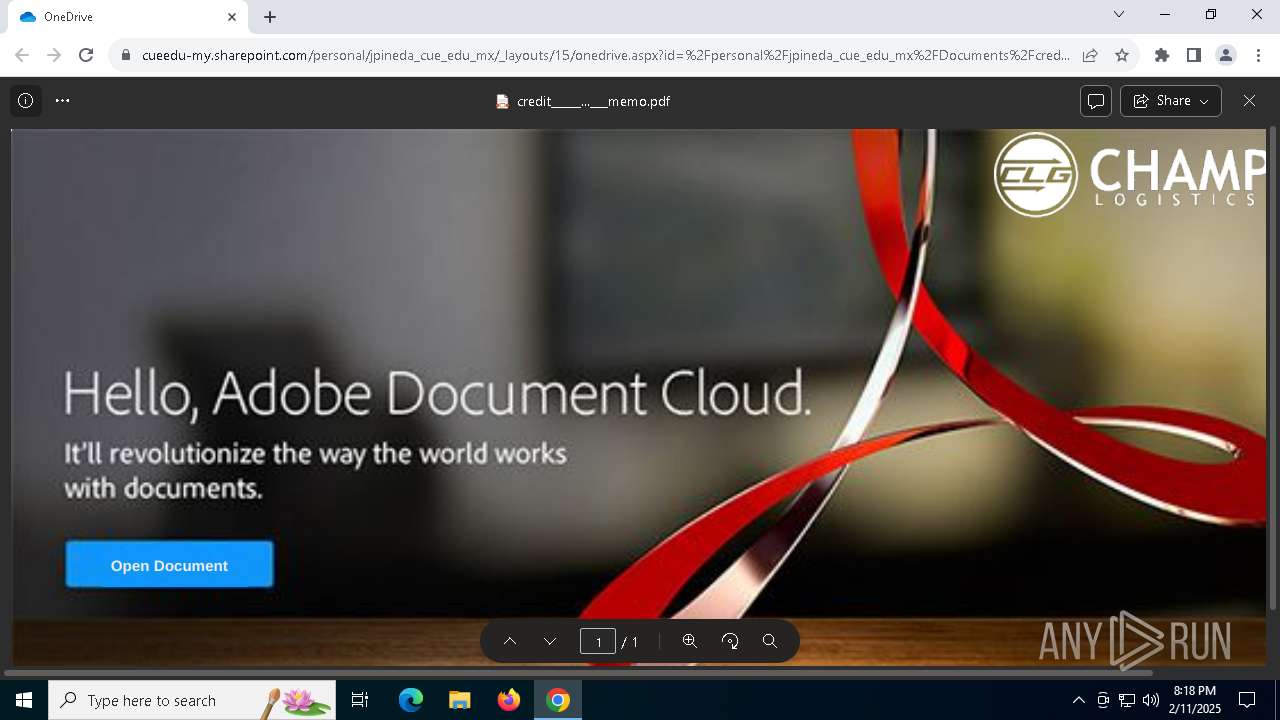Rotate the document with the rotate icon

click(x=730, y=641)
